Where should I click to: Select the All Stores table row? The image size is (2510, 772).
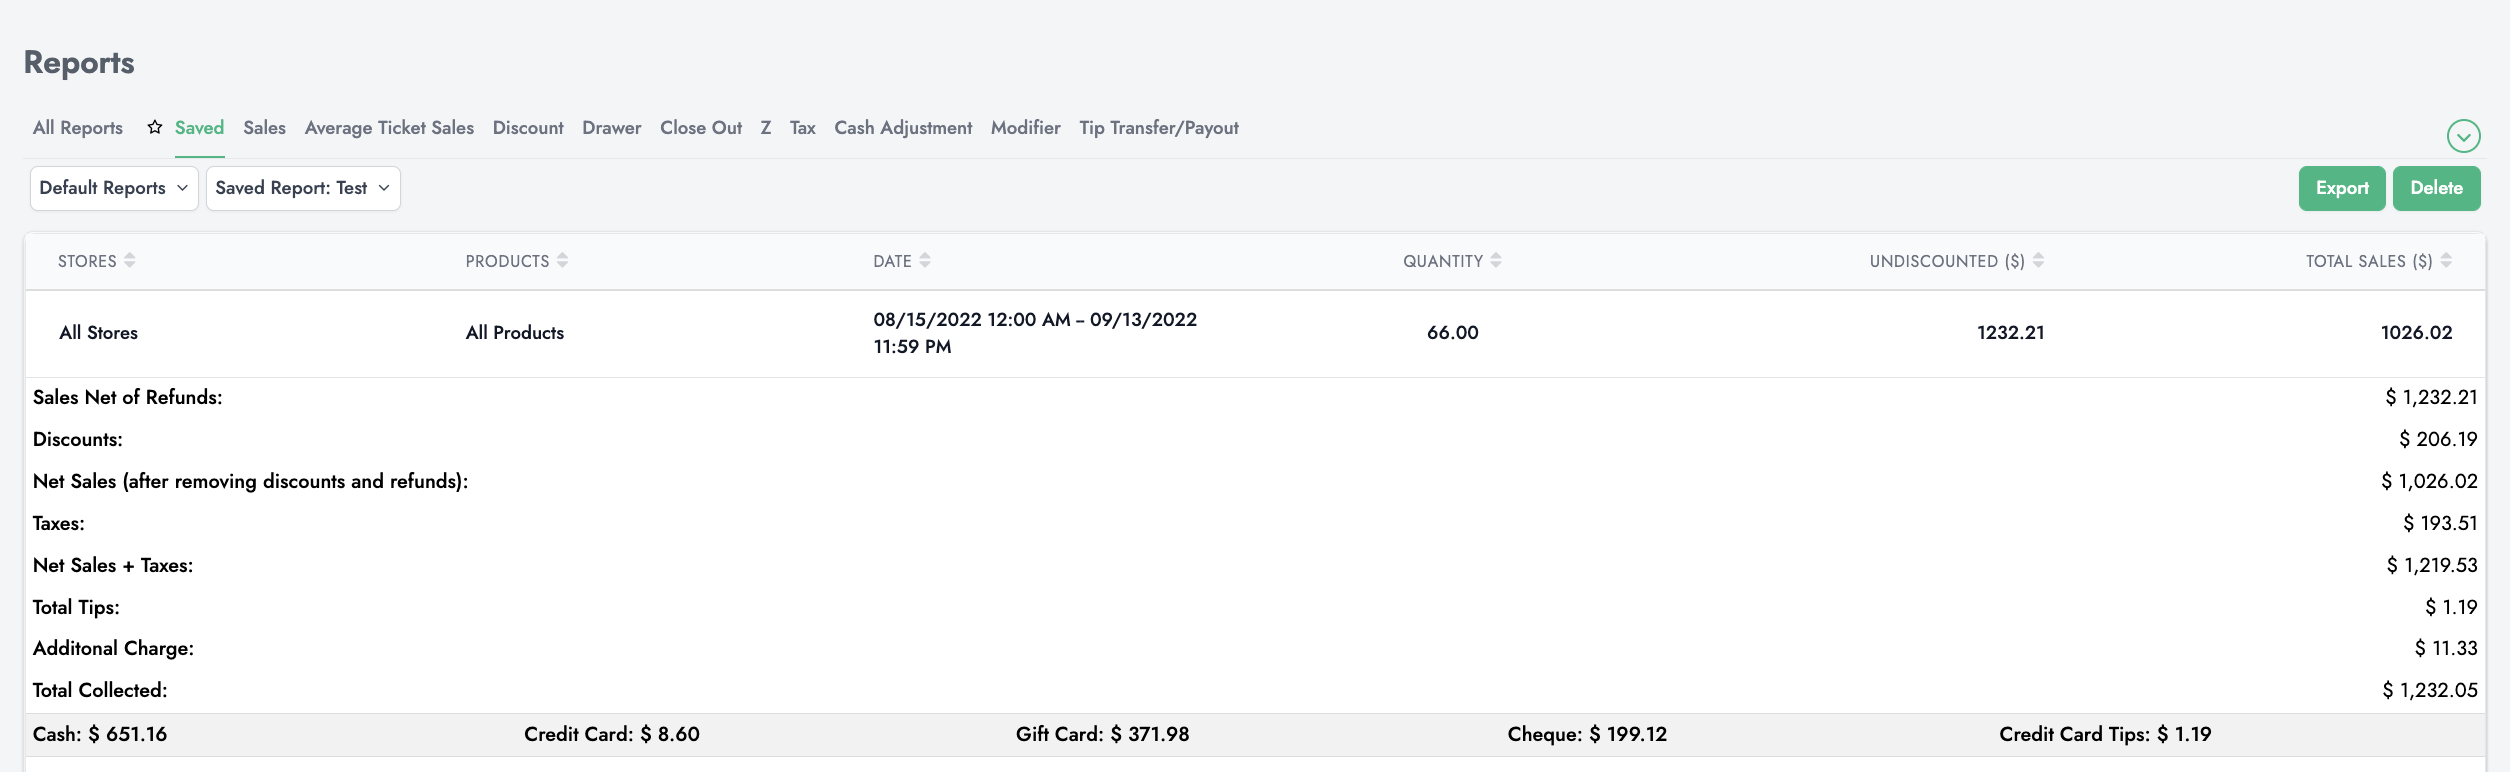coord(99,333)
